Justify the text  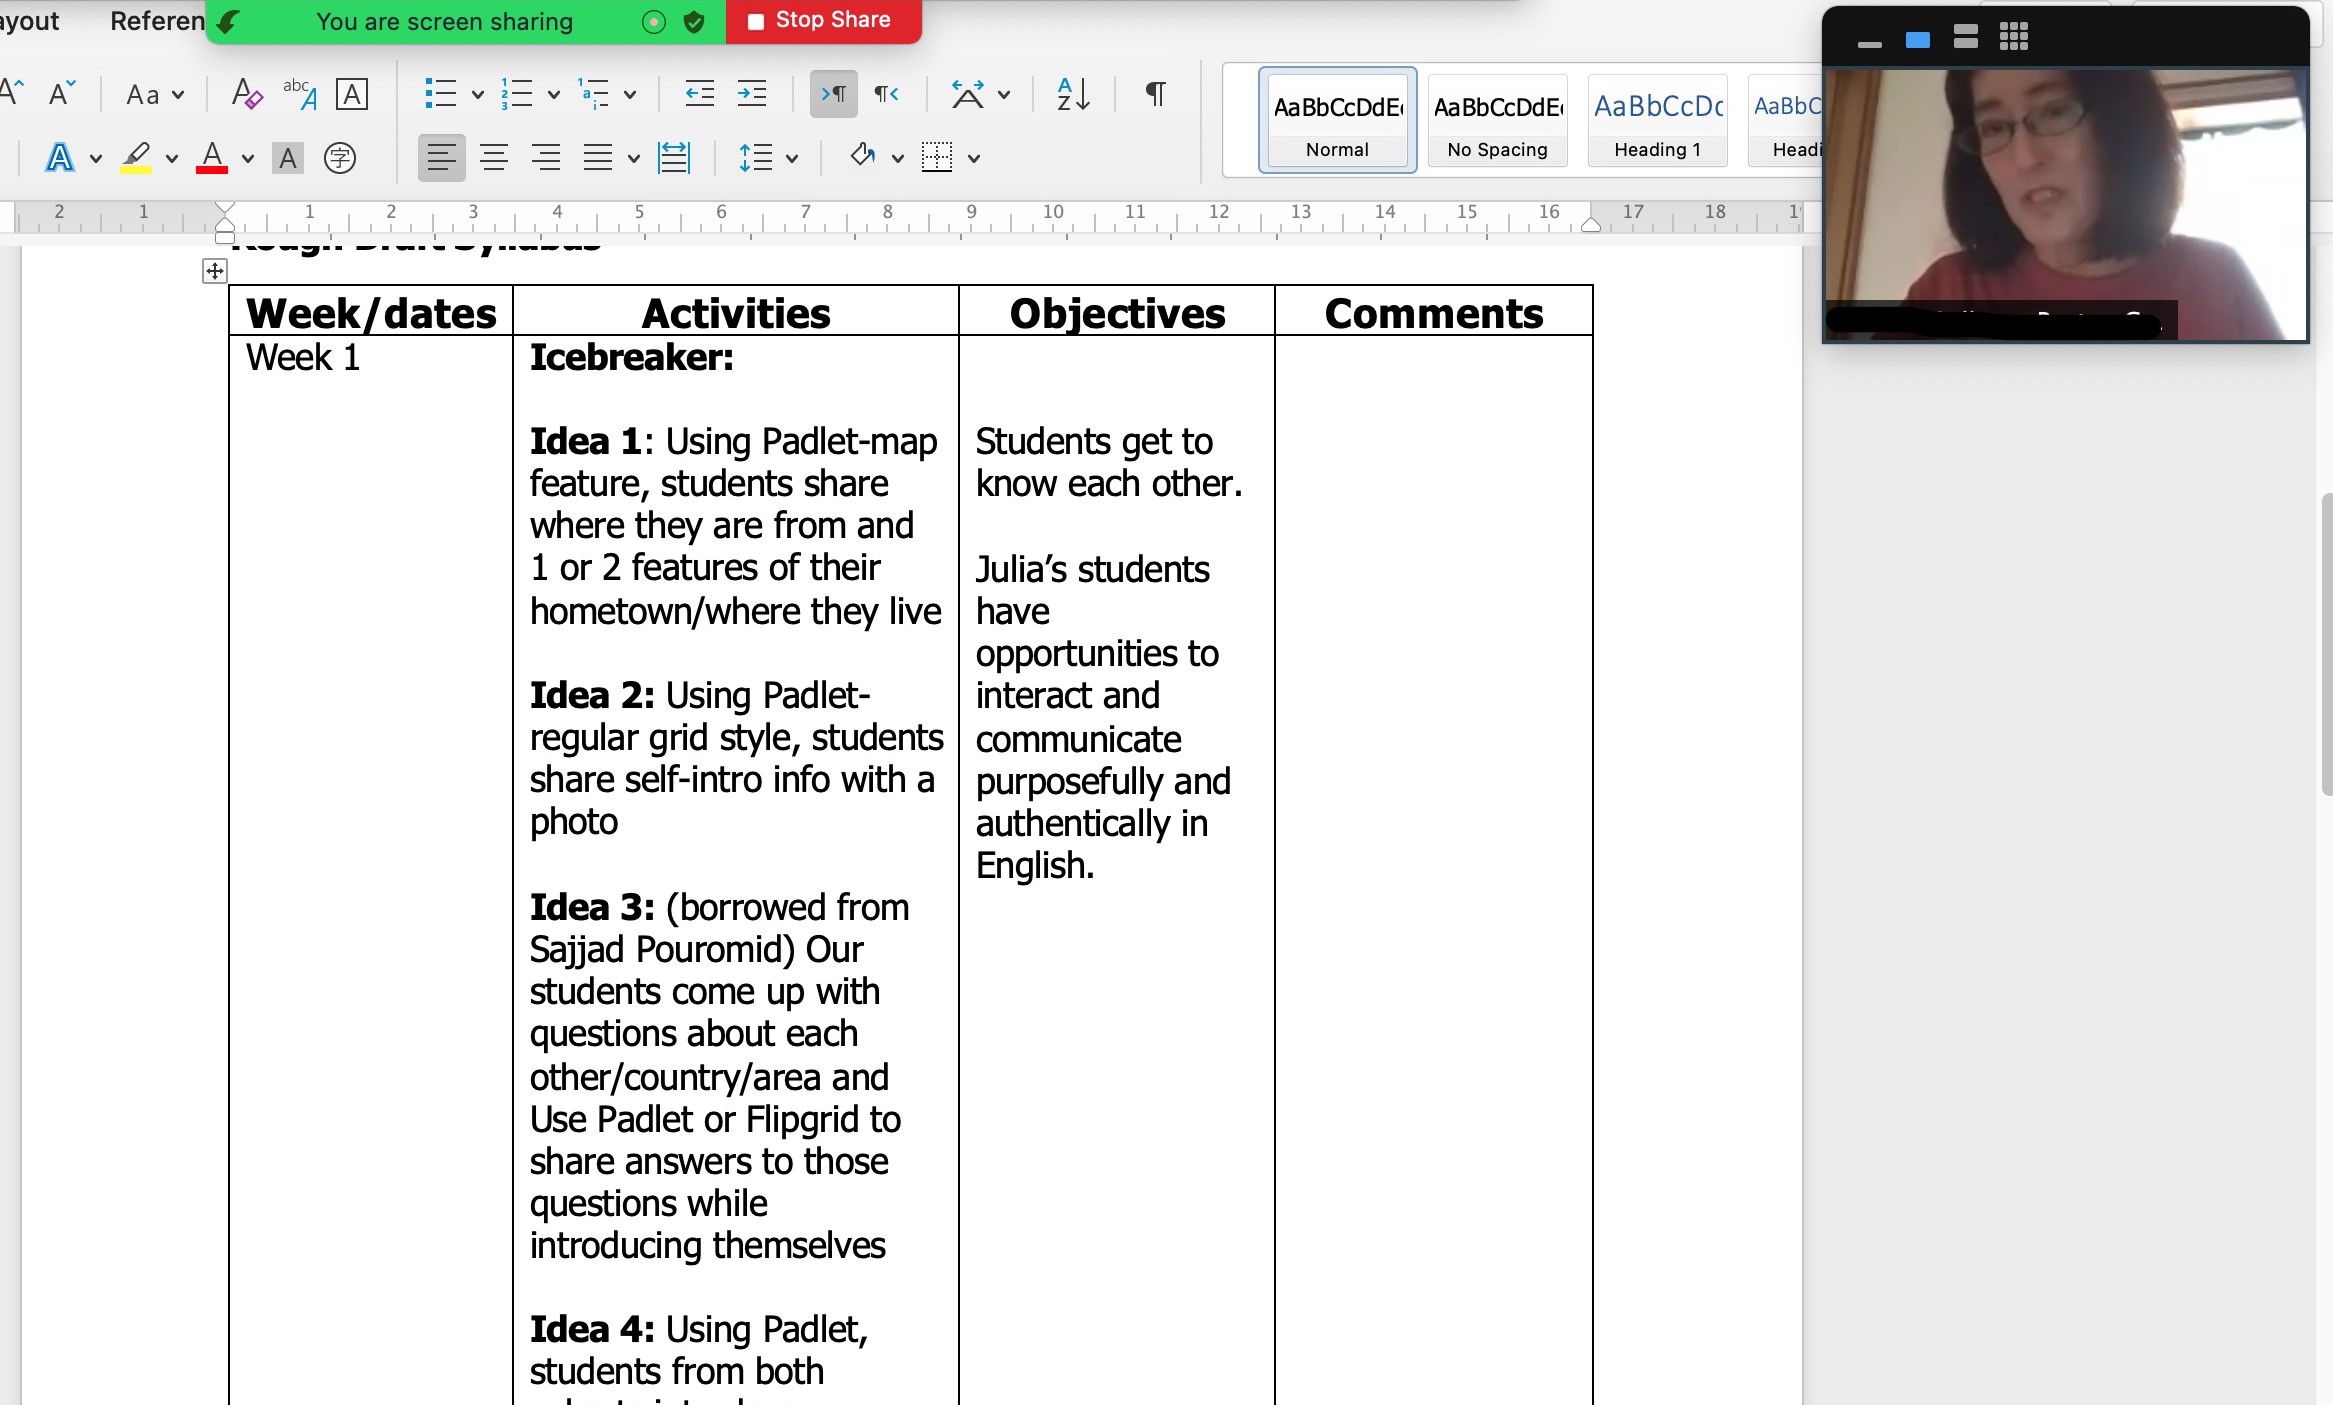(598, 157)
